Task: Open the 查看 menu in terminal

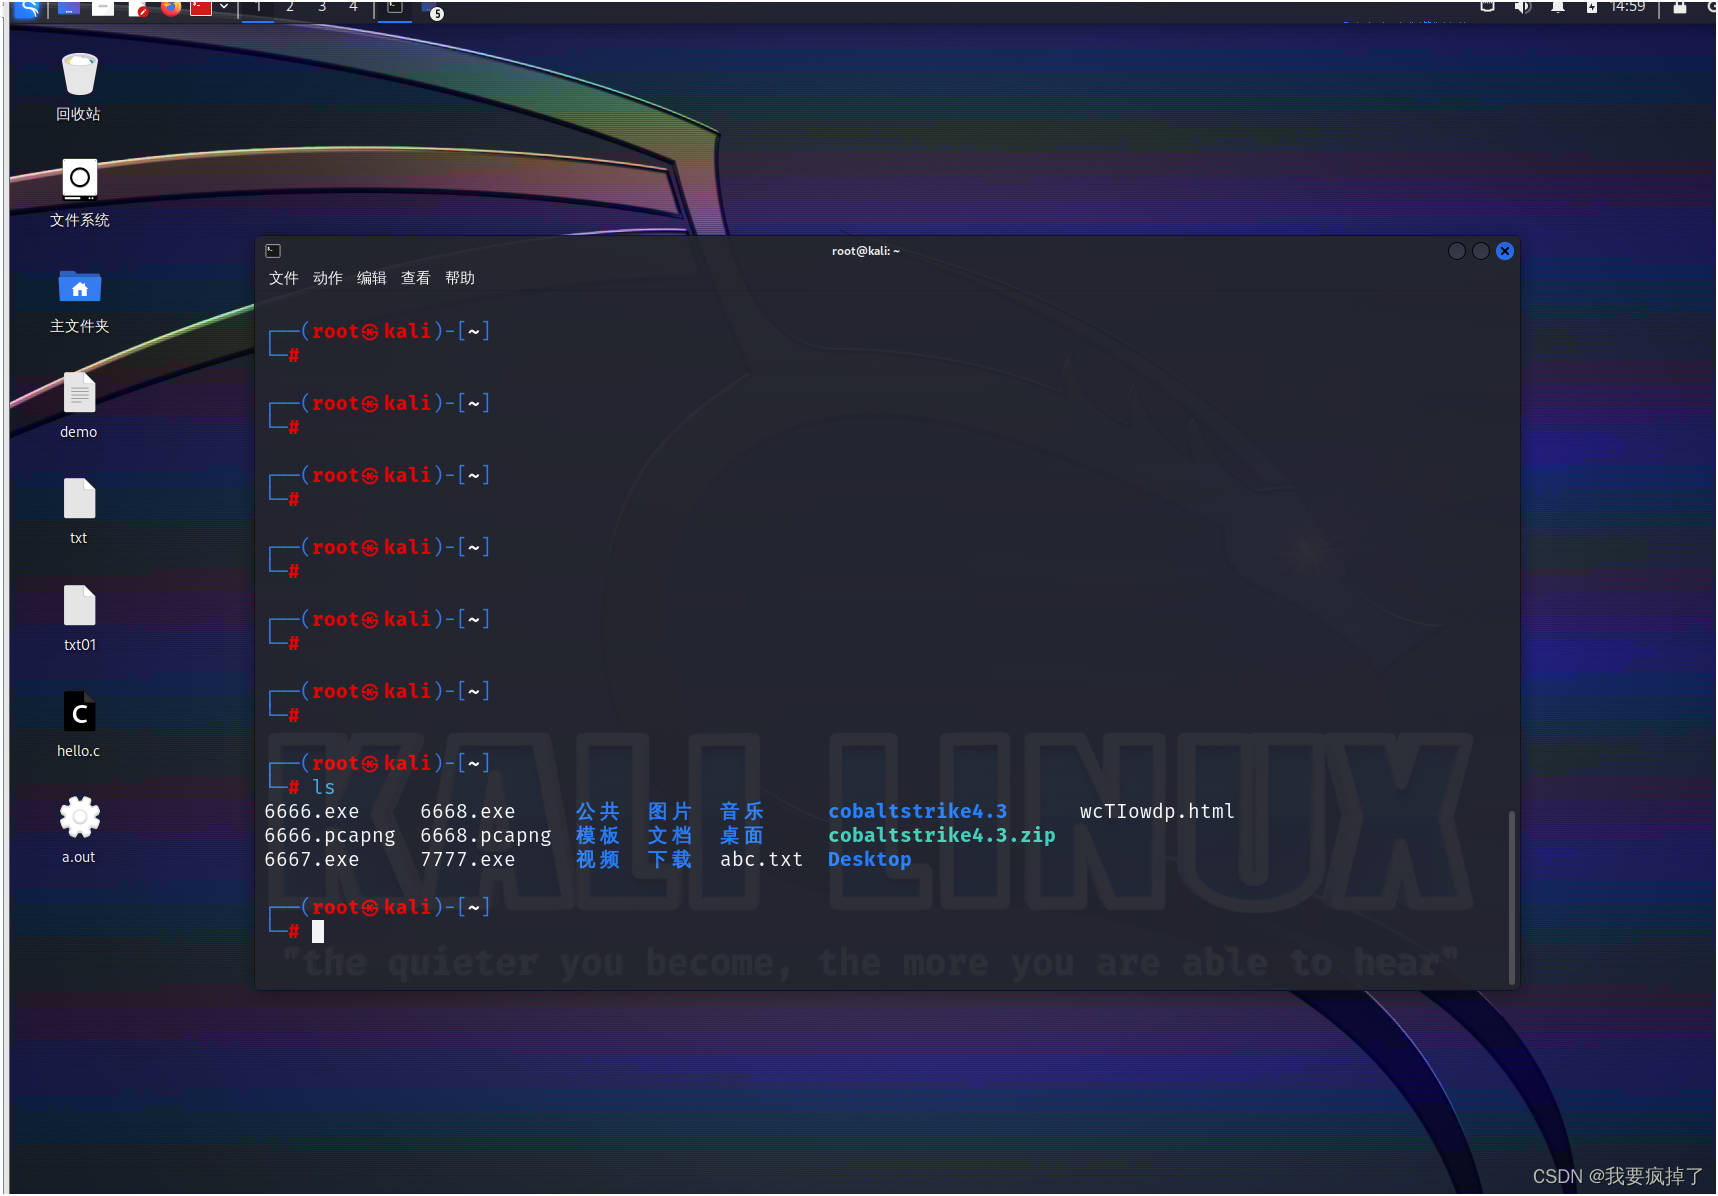Action: pyautogui.click(x=416, y=278)
